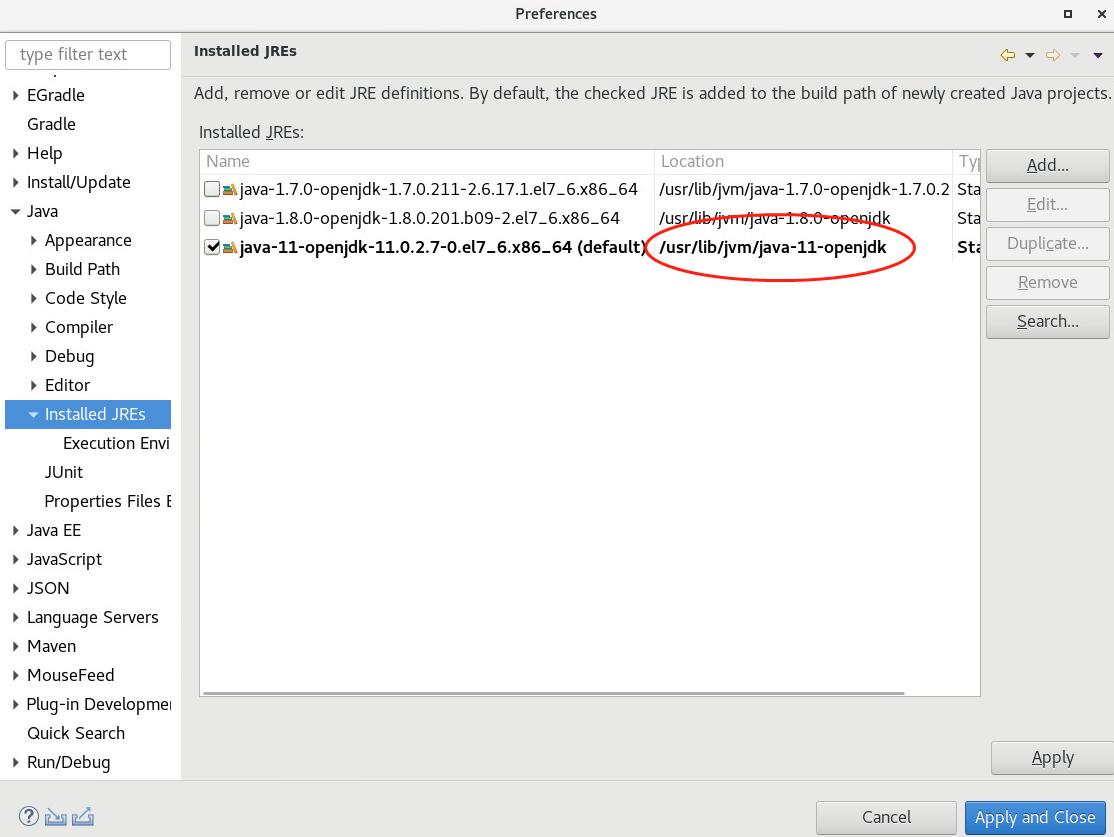
Task: Uncheck the java-11-openjdk default JRE
Action: pos(211,247)
